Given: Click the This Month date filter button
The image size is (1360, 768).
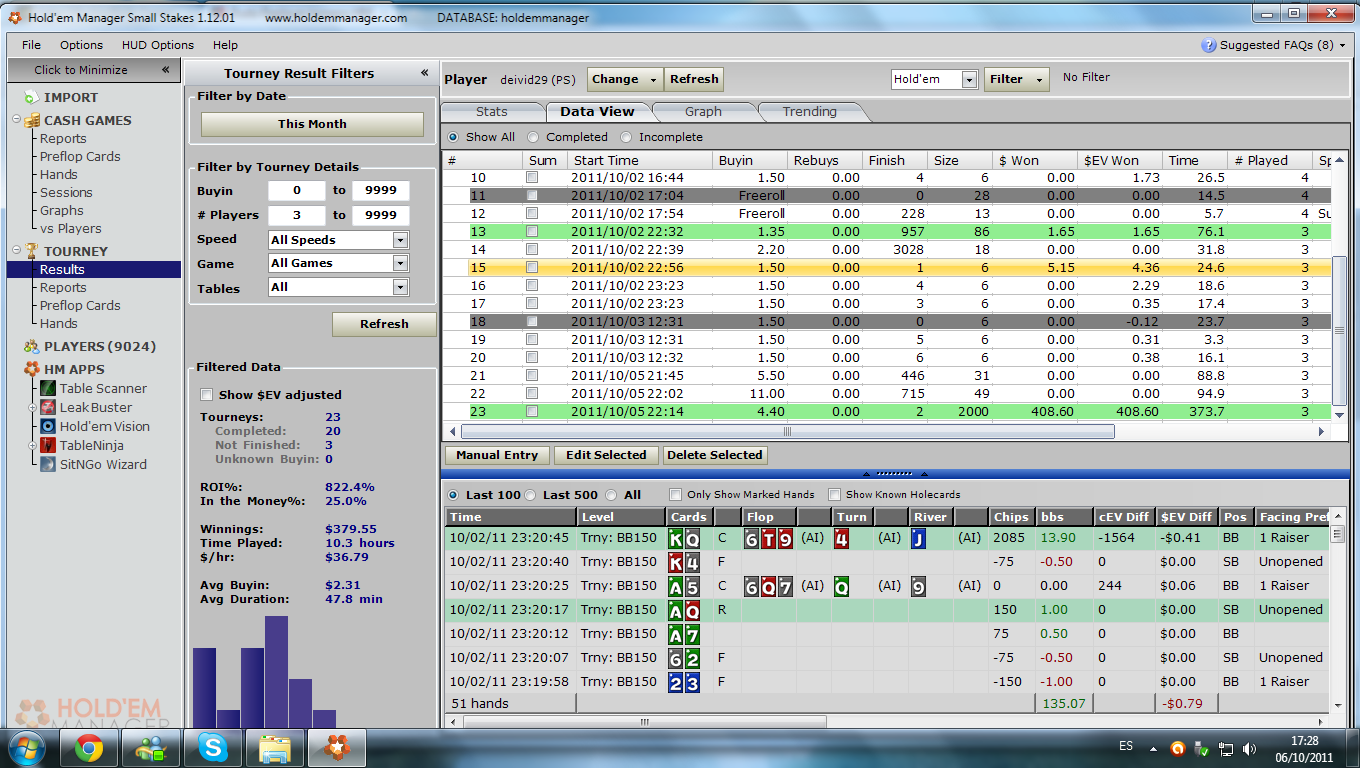Looking at the screenshot, I should 312,124.
